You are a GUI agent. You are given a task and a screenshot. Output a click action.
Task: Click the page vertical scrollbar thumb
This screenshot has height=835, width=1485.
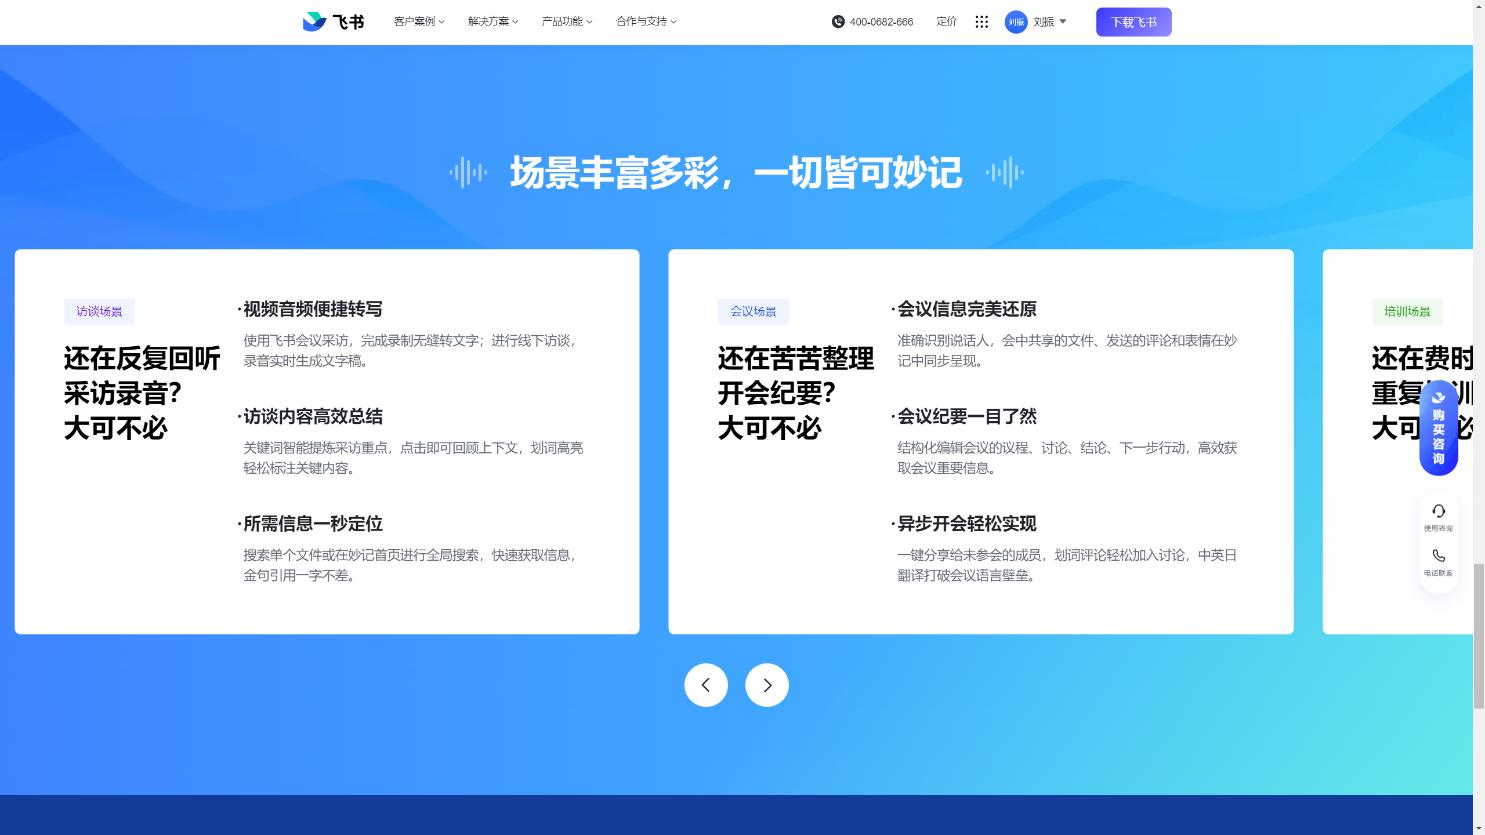[x=1479, y=635]
